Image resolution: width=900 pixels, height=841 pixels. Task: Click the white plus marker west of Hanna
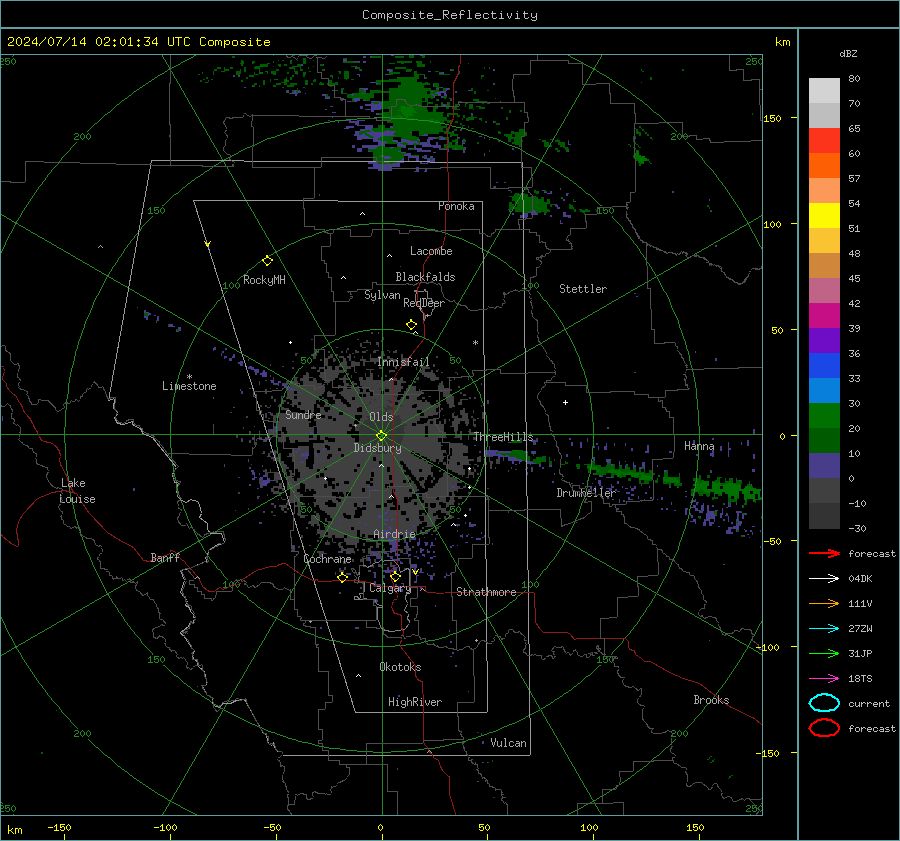pyautogui.click(x=565, y=402)
